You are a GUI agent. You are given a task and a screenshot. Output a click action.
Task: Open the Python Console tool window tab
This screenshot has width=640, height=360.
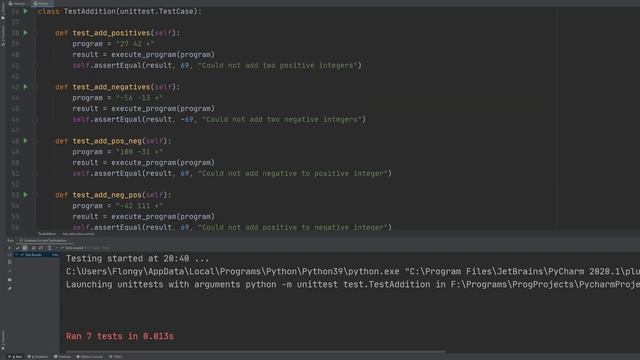click(x=90, y=356)
